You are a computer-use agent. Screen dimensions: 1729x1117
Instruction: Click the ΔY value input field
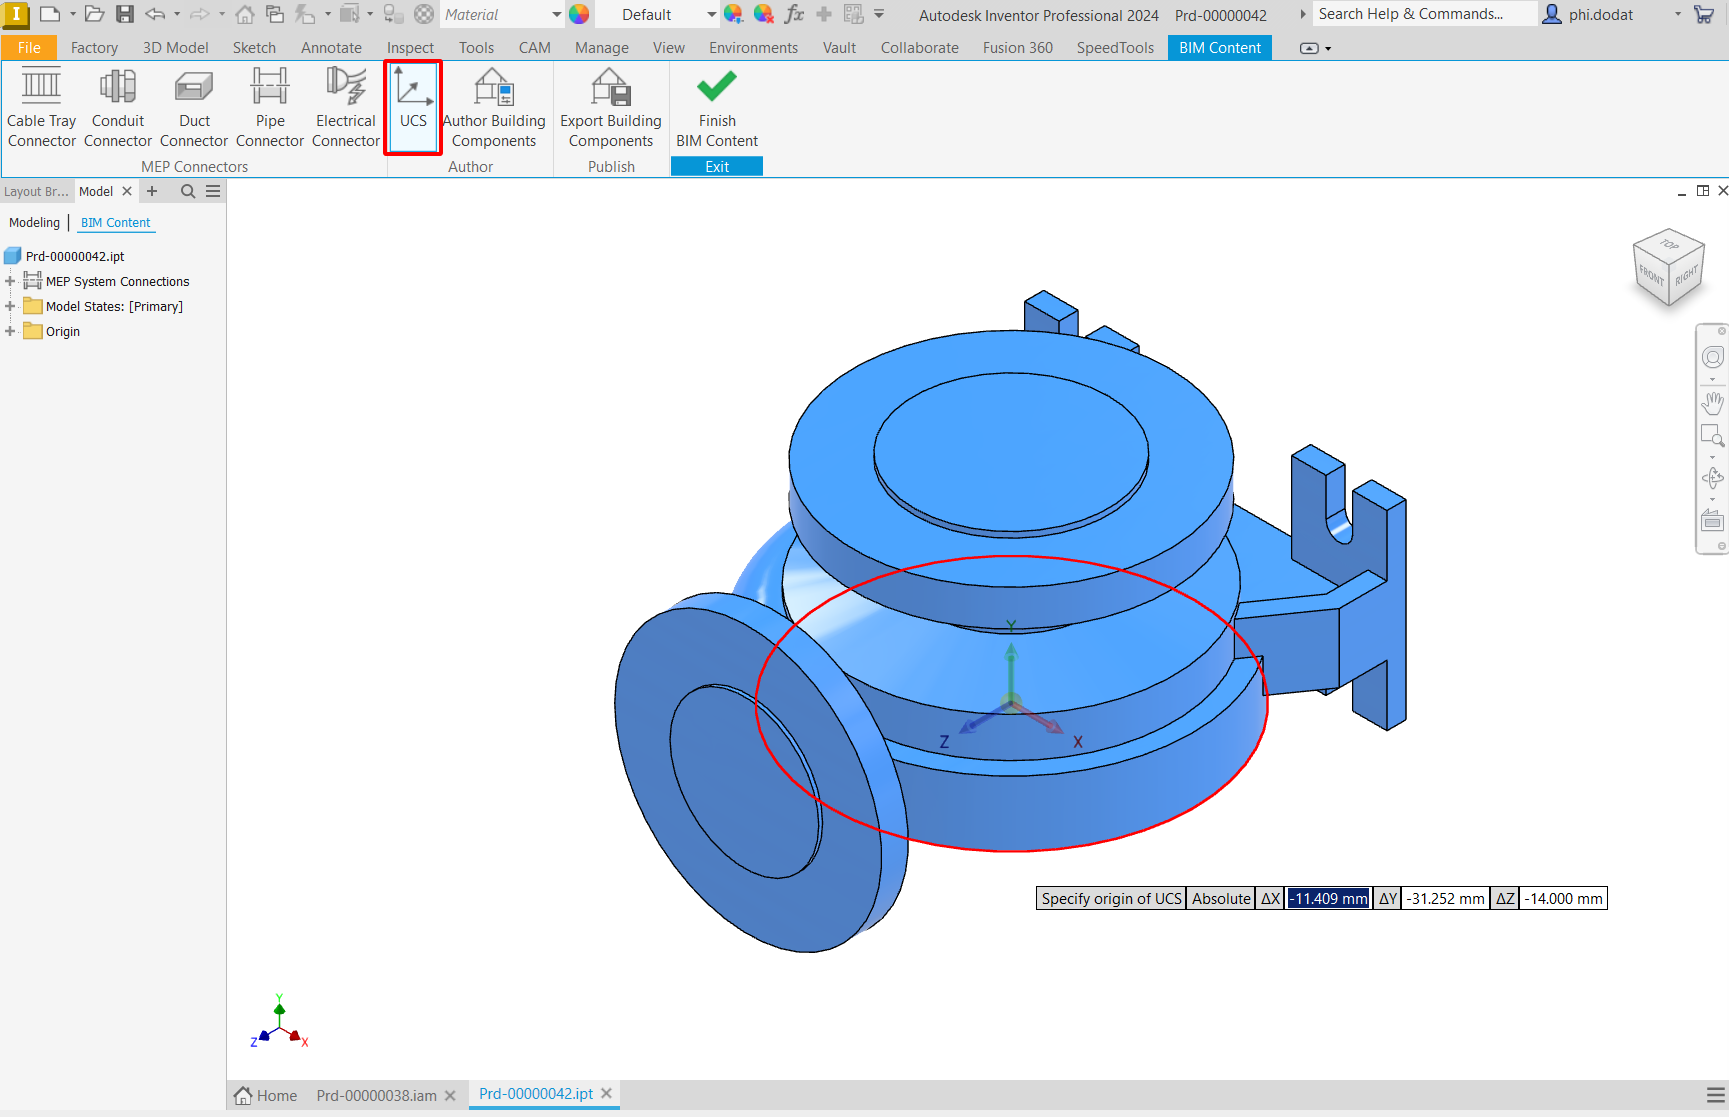(1446, 898)
